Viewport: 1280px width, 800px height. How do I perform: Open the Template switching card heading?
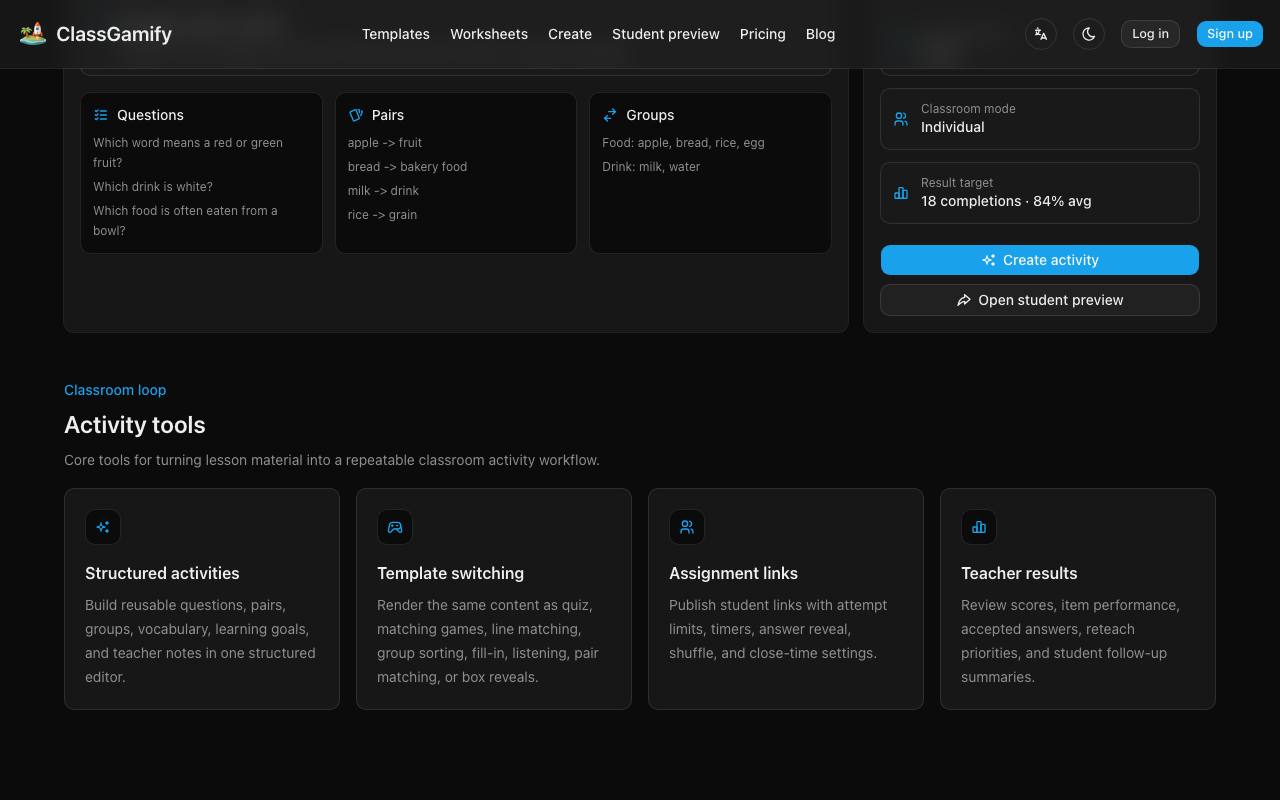[450, 573]
